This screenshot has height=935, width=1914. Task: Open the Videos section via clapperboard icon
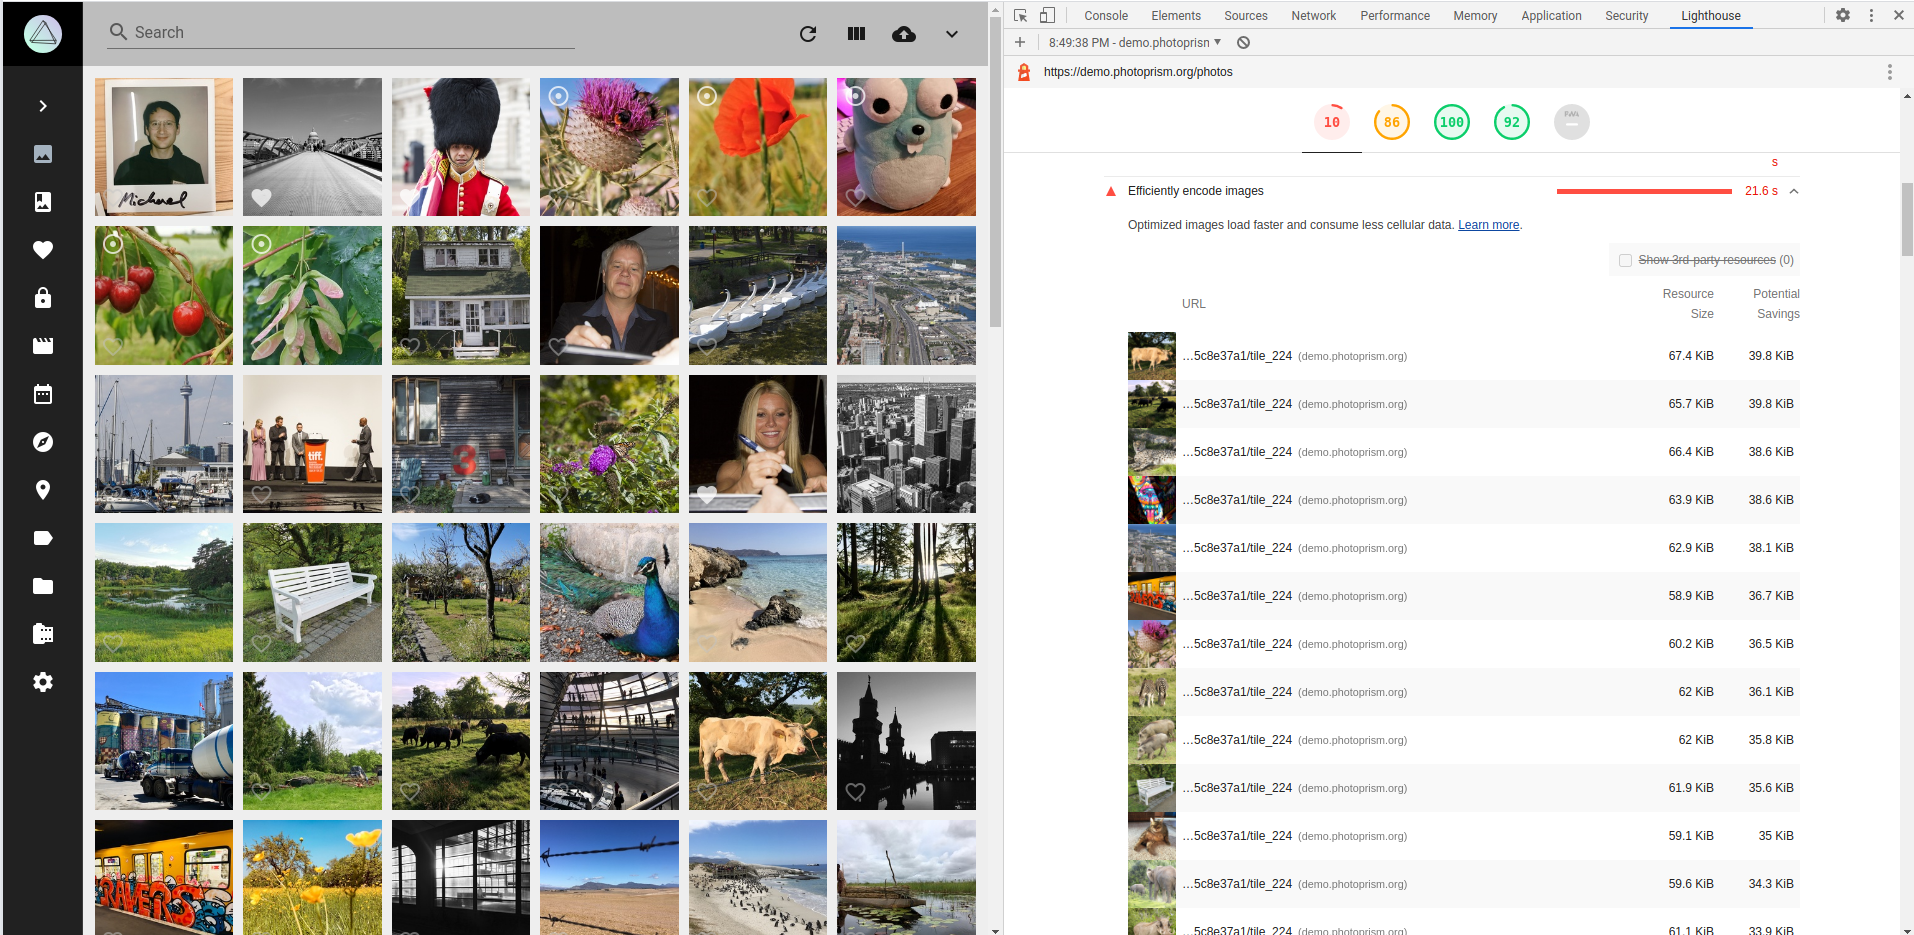pyautogui.click(x=42, y=345)
